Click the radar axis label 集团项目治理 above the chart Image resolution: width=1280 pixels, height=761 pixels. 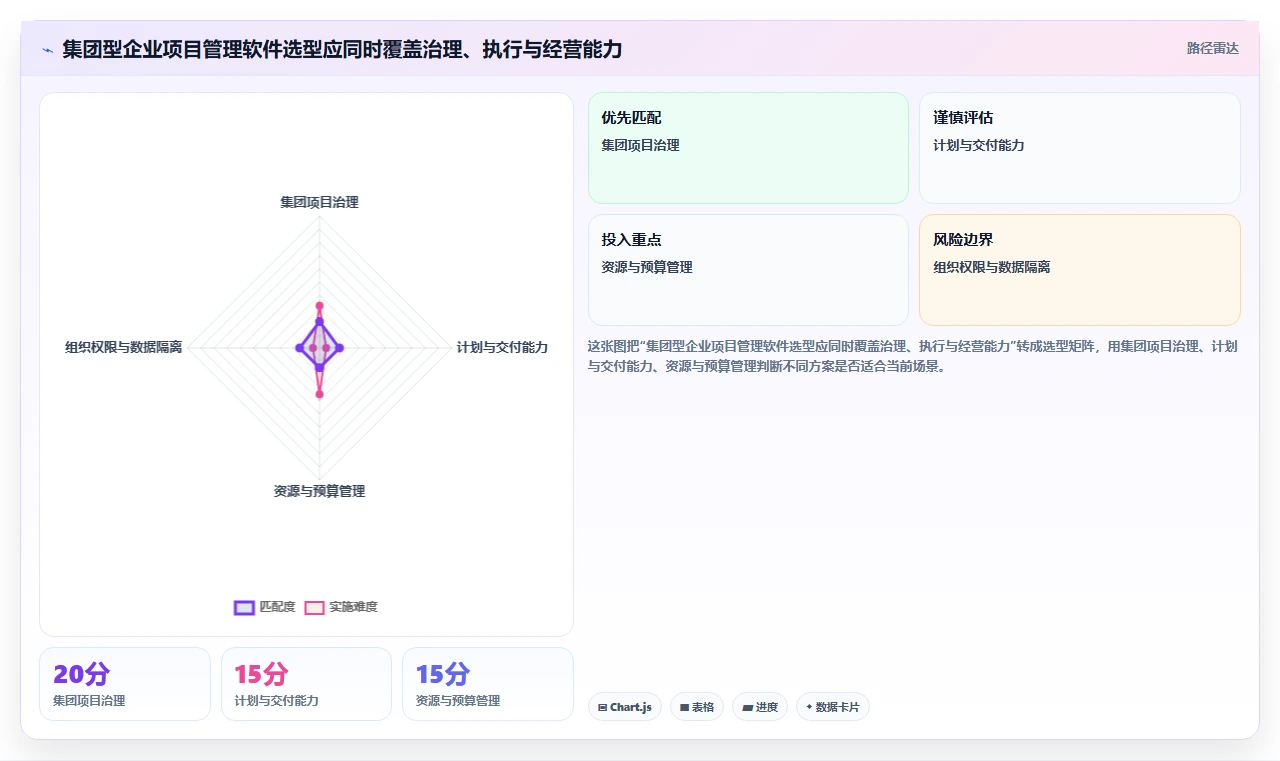click(x=319, y=202)
